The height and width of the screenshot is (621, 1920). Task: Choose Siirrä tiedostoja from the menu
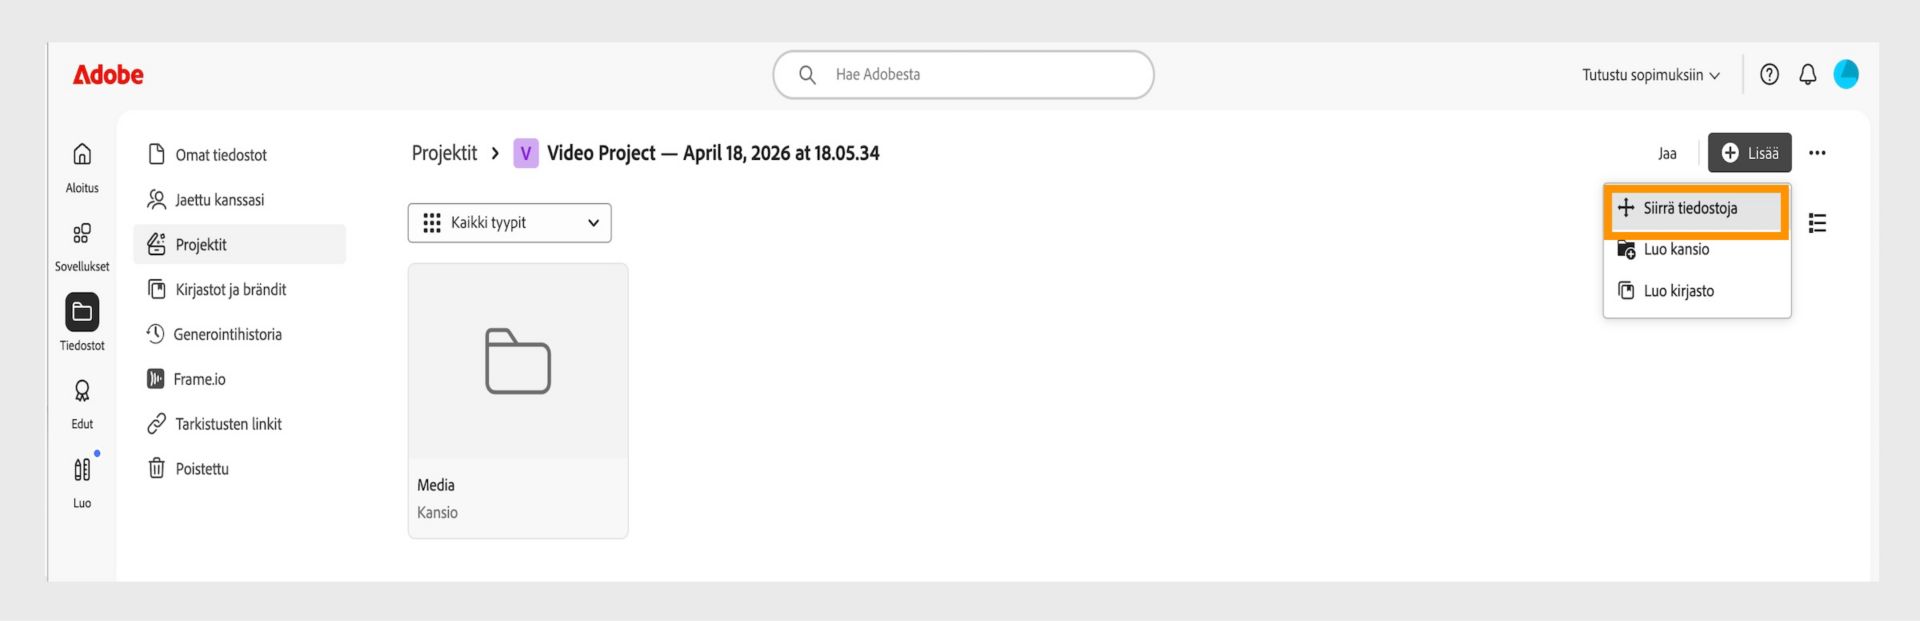point(1696,209)
